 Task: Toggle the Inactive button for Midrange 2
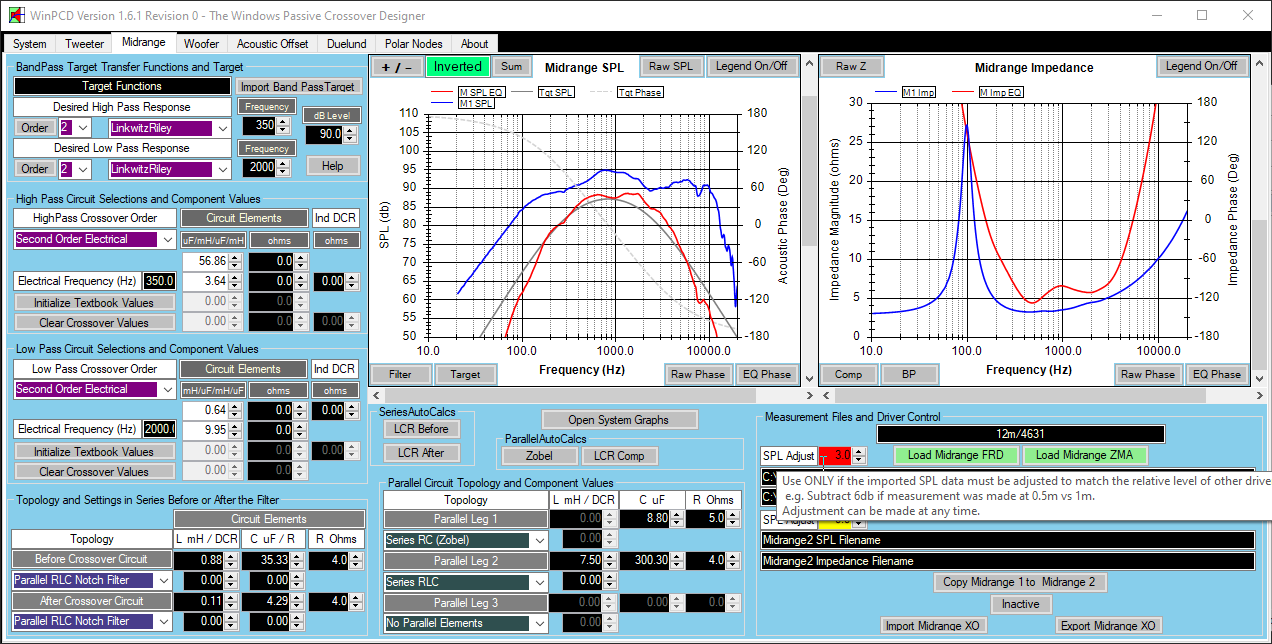click(x=1019, y=604)
